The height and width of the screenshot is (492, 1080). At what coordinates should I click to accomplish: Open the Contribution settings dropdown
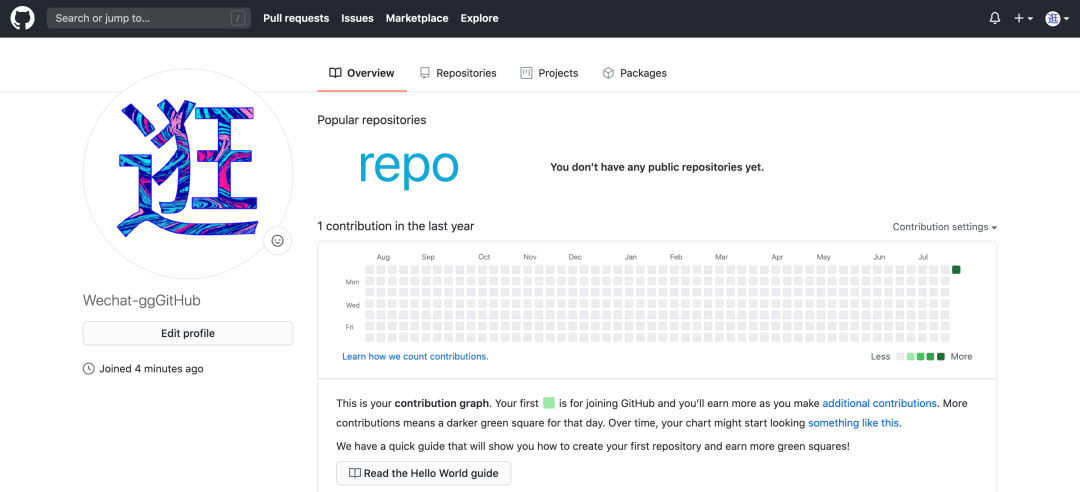click(x=944, y=227)
